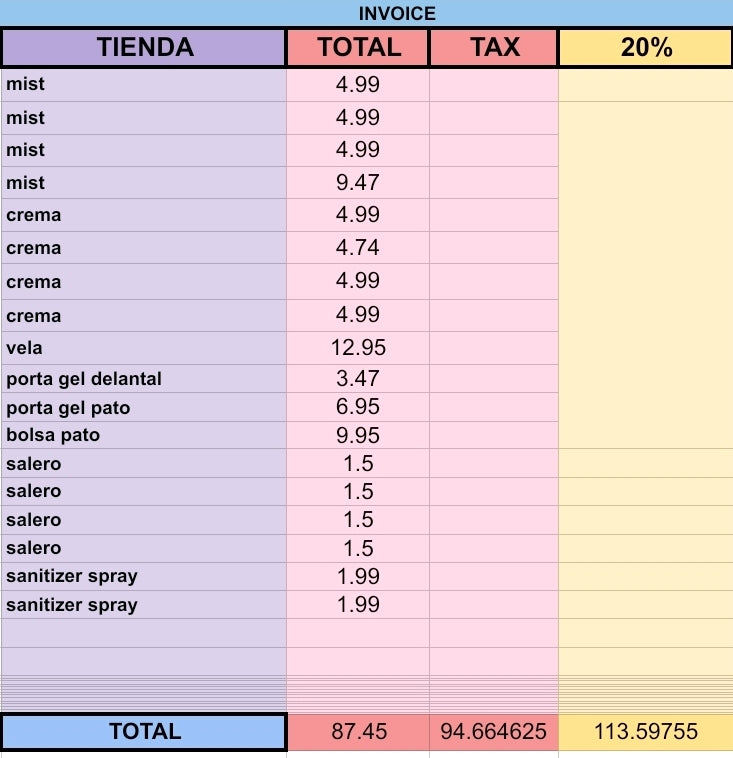Viewport: 733px width, 758px height.
Task: Select the 20% header cell
Action: coord(645,47)
